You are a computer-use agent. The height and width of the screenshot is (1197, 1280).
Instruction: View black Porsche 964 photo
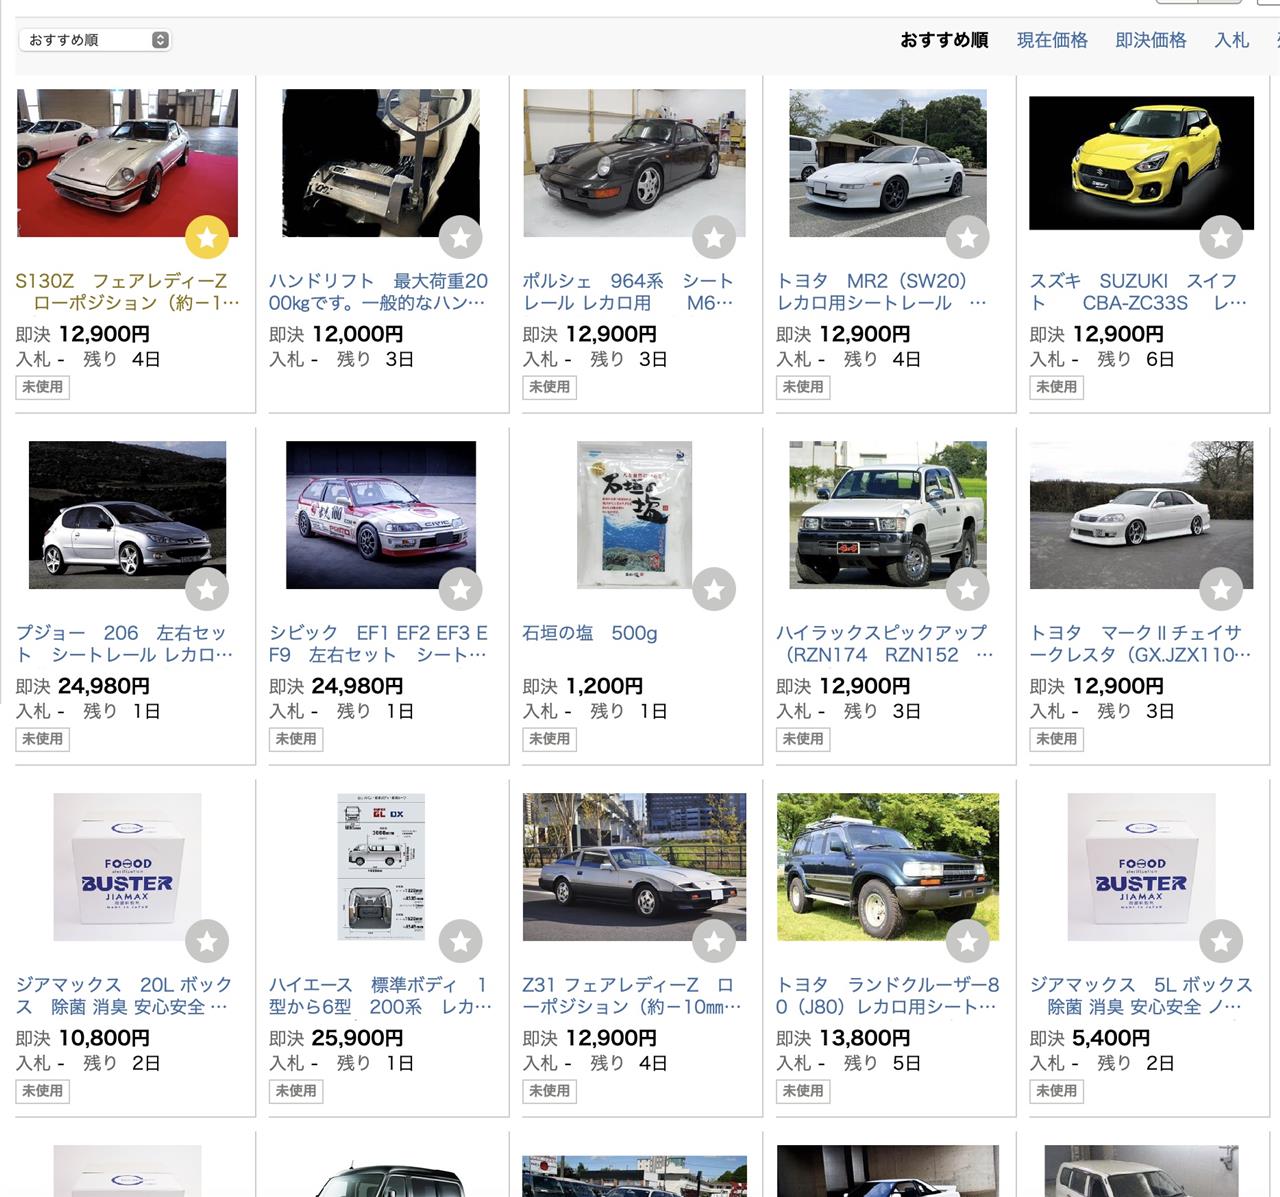point(635,163)
